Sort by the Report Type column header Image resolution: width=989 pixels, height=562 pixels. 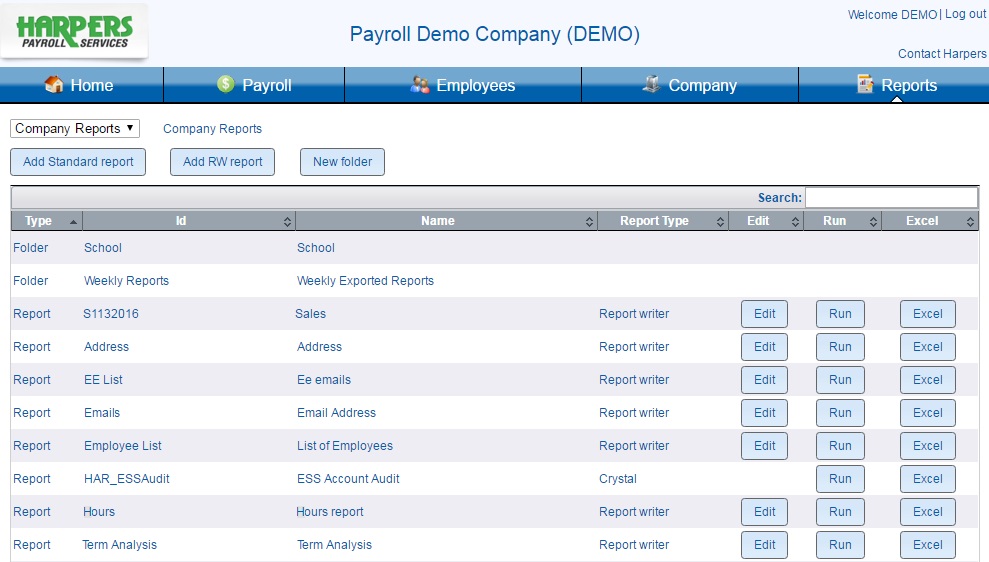(654, 221)
